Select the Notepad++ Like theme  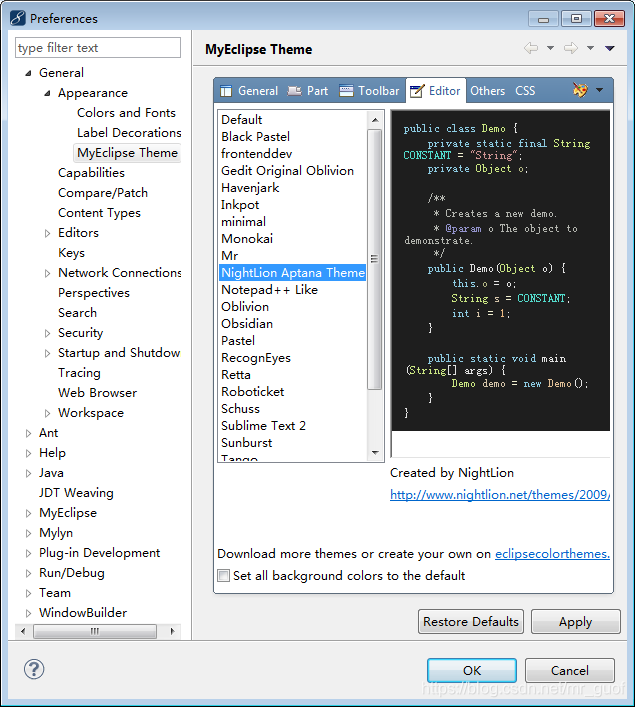269,290
